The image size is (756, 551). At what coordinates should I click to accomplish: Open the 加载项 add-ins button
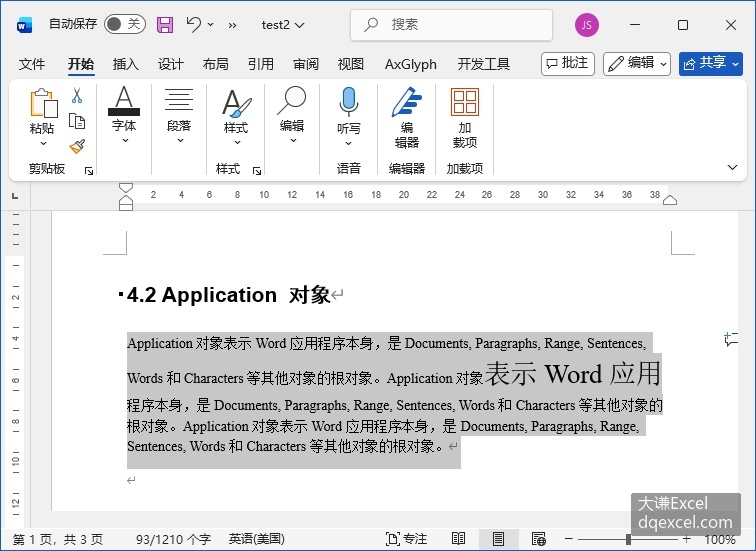[x=465, y=118]
